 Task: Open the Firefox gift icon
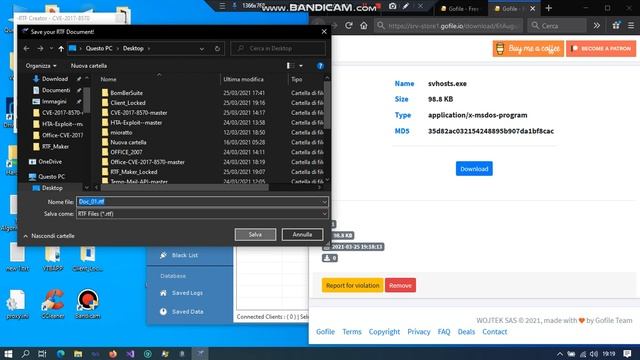pyautogui.click(x=616, y=25)
